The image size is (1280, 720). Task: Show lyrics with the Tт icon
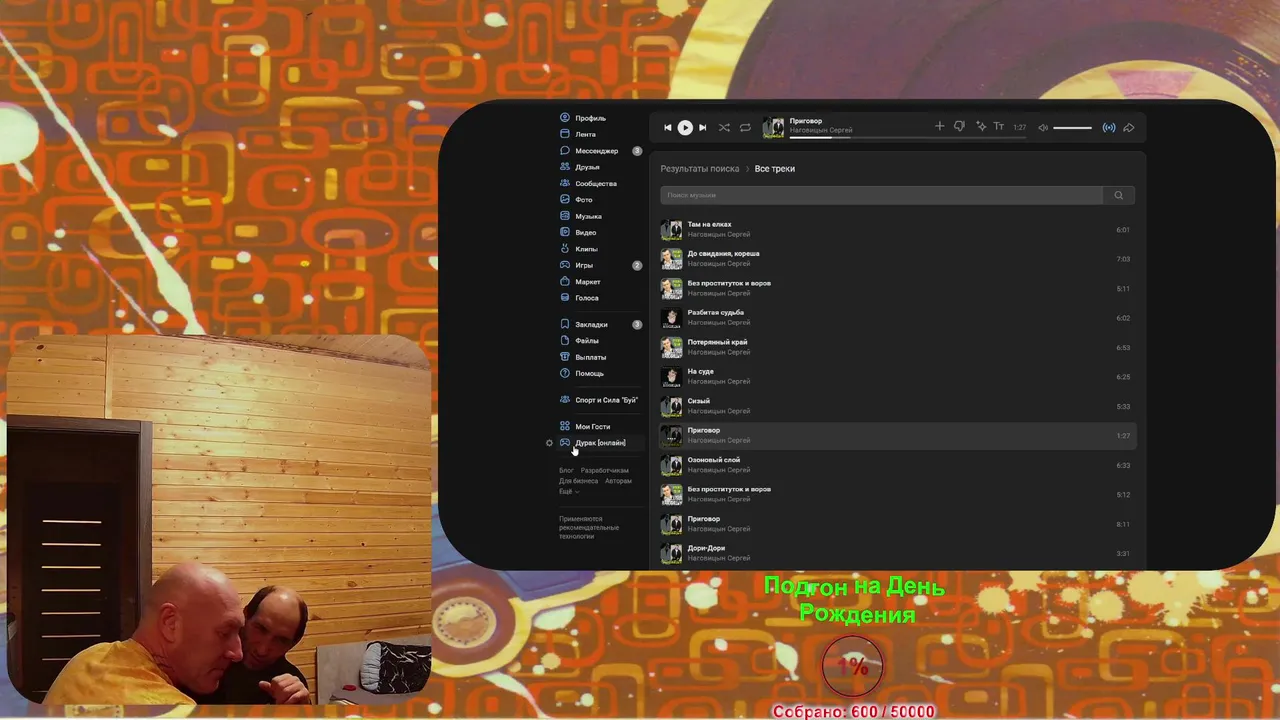click(x=998, y=127)
